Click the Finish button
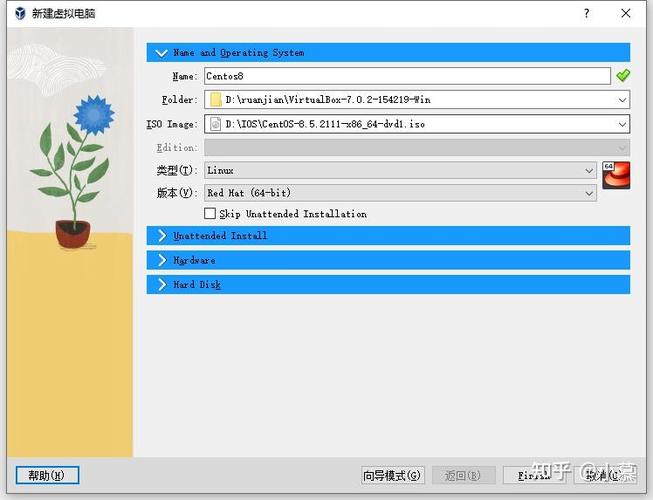This screenshot has height=500, width=653. point(534,475)
